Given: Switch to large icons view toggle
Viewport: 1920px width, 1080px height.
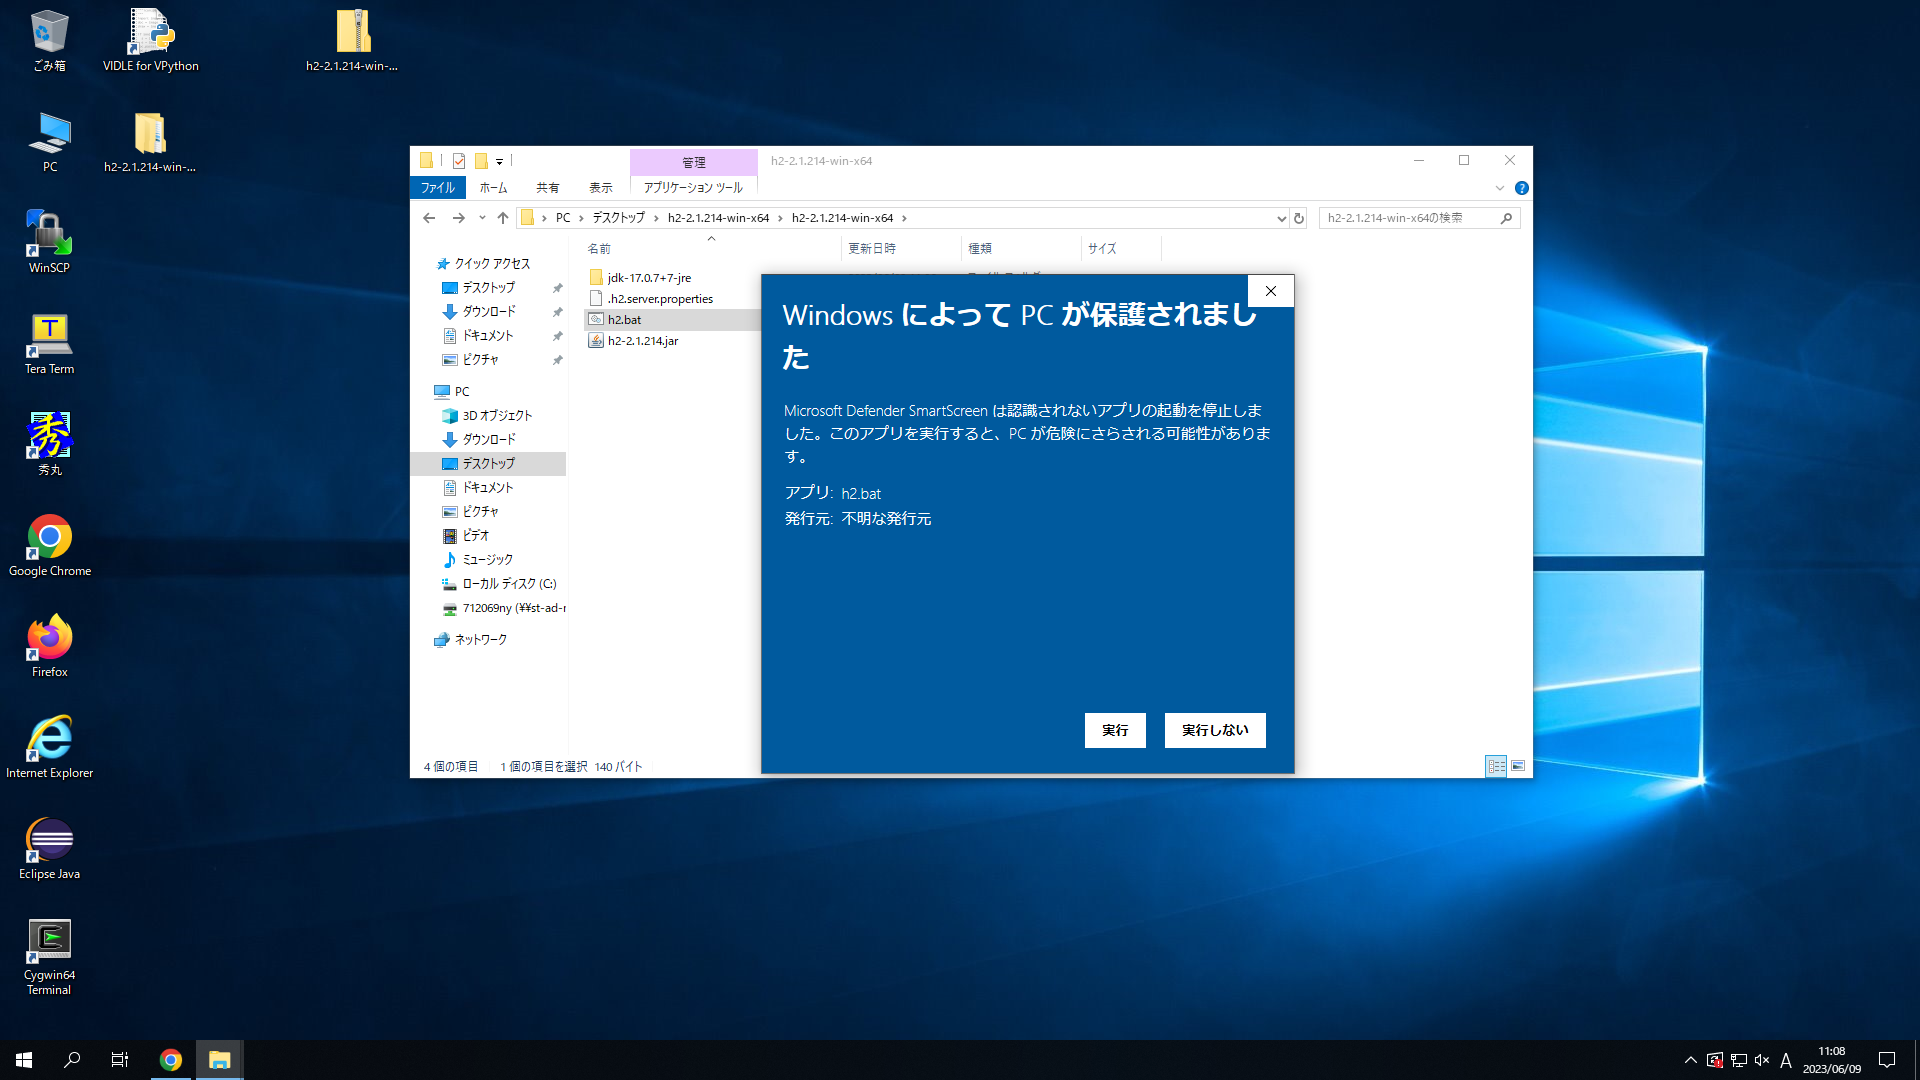Looking at the screenshot, I should point(1518,766).
